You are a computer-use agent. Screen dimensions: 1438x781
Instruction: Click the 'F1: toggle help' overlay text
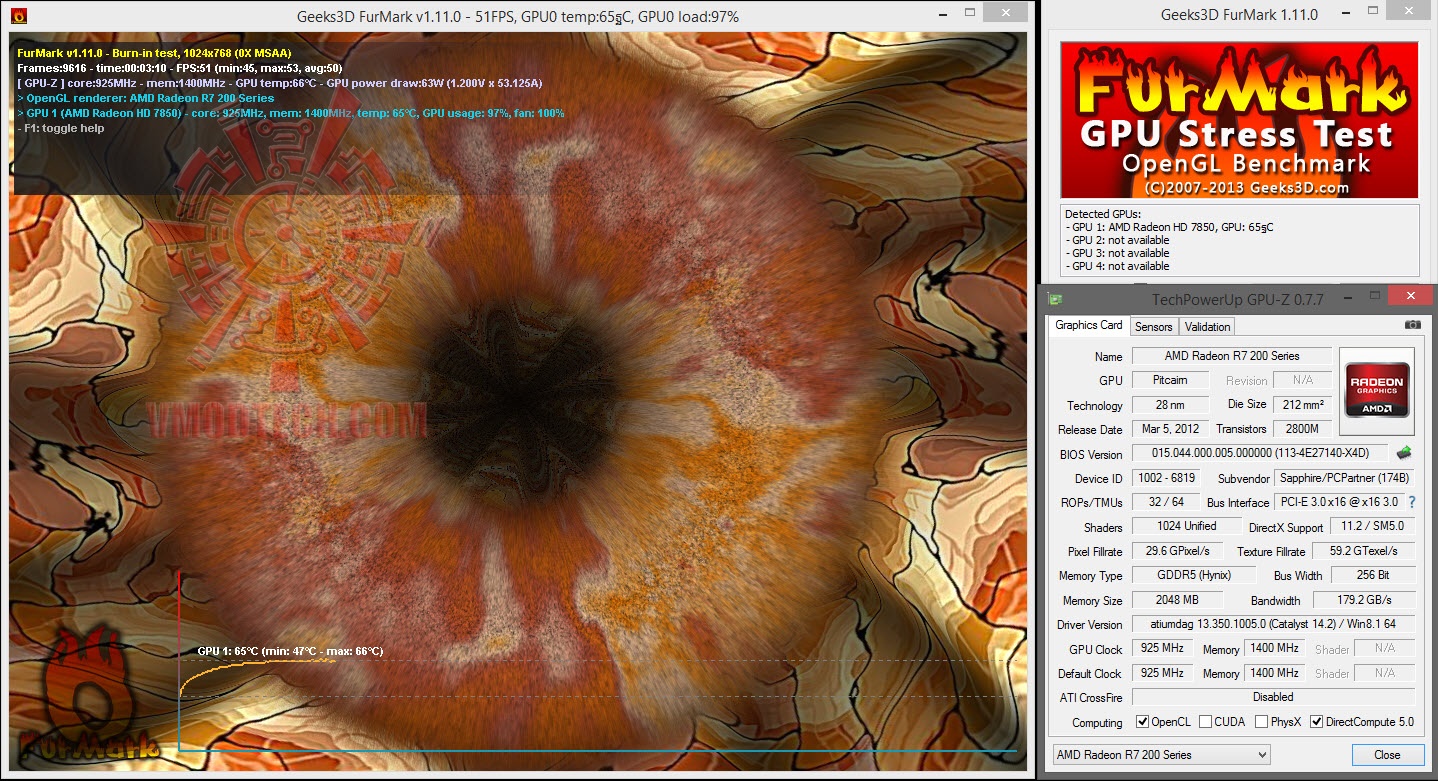[61, 128]
